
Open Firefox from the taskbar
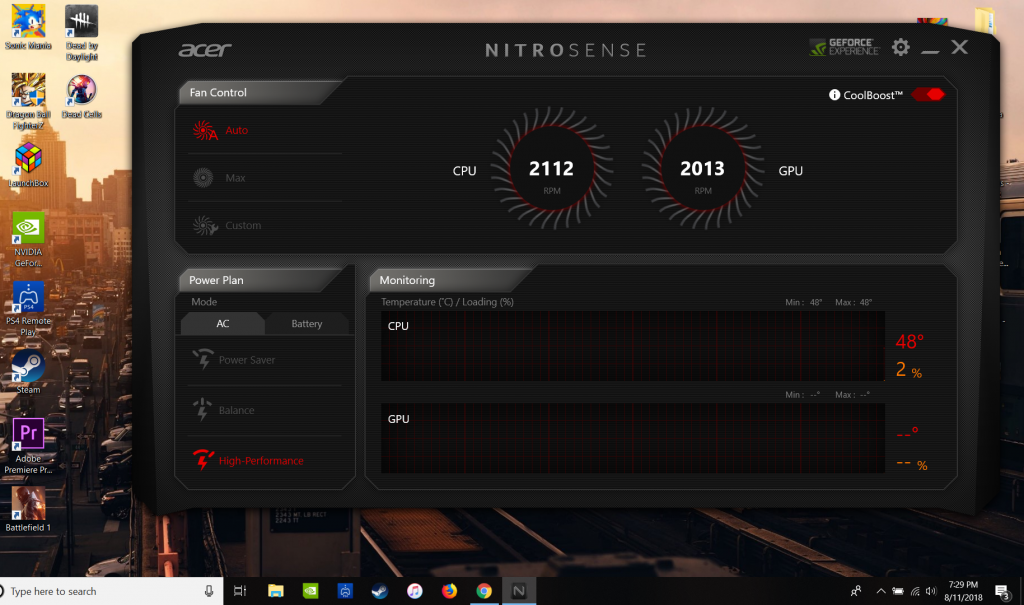(x=448, y=590)
